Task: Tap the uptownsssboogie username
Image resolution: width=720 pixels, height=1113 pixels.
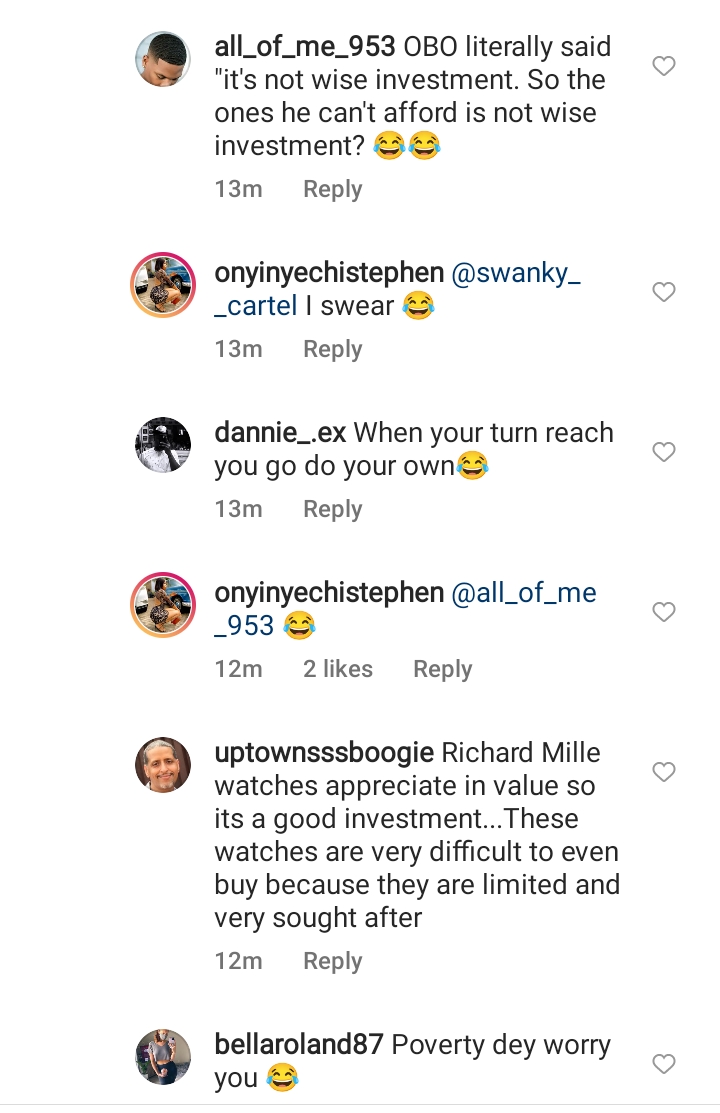Action: point(324,753)
